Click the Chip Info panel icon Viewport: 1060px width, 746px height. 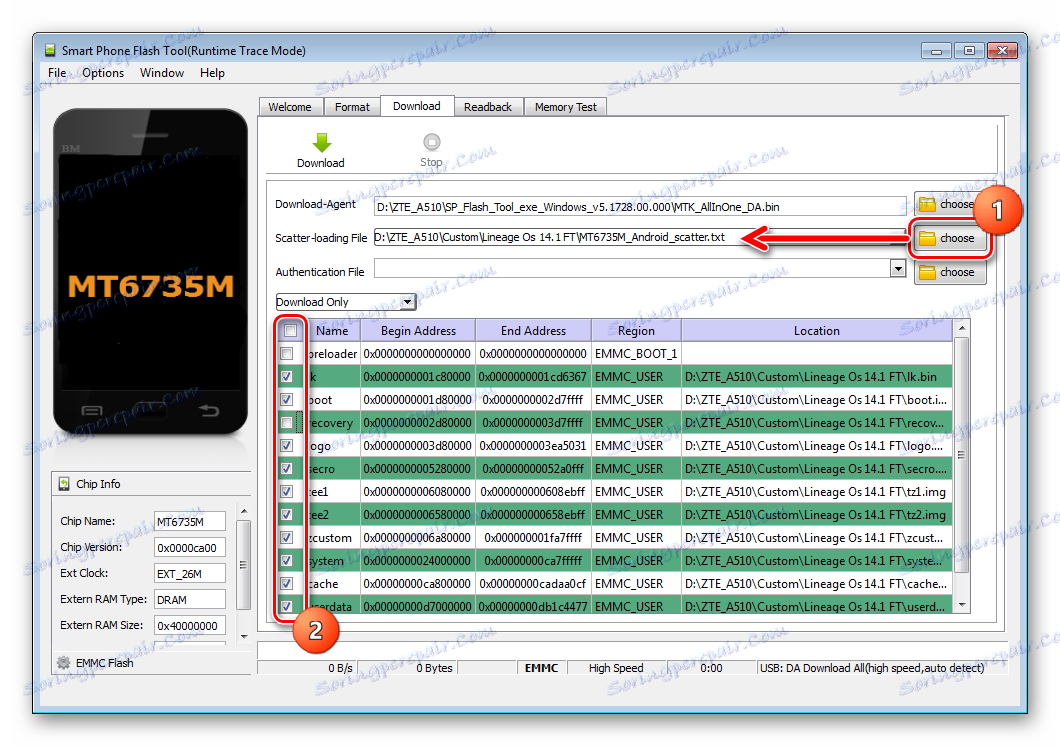[x=64, y=484]
